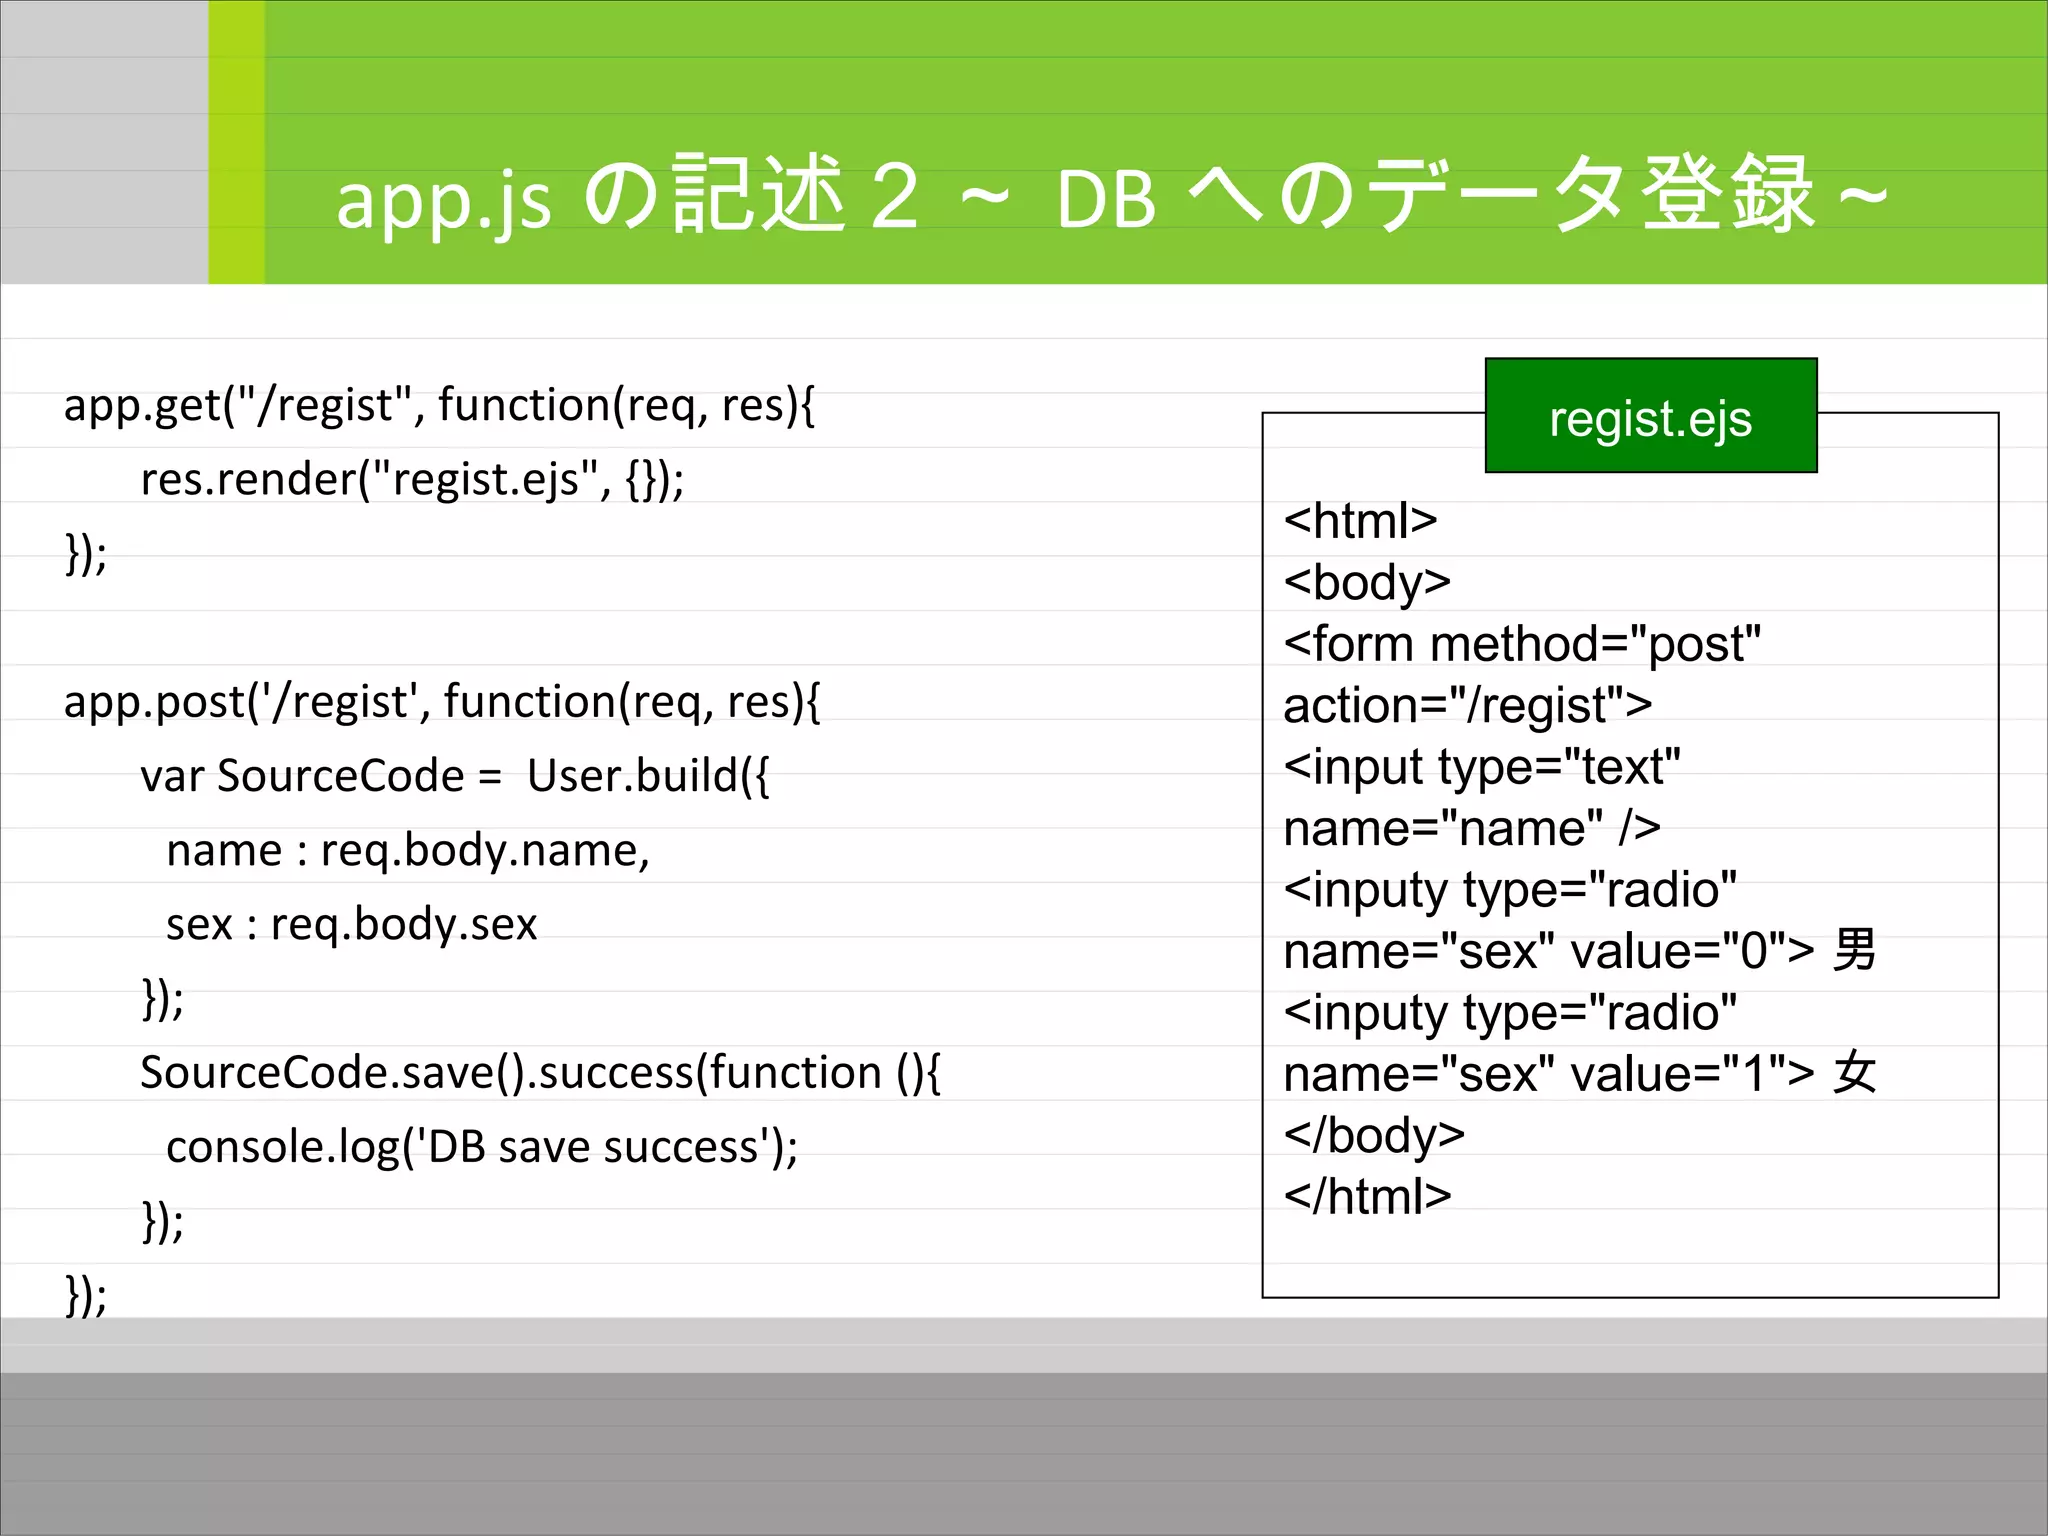Click the '<html>' opening tag text

pyautogui.click(x=1361, y=520)
